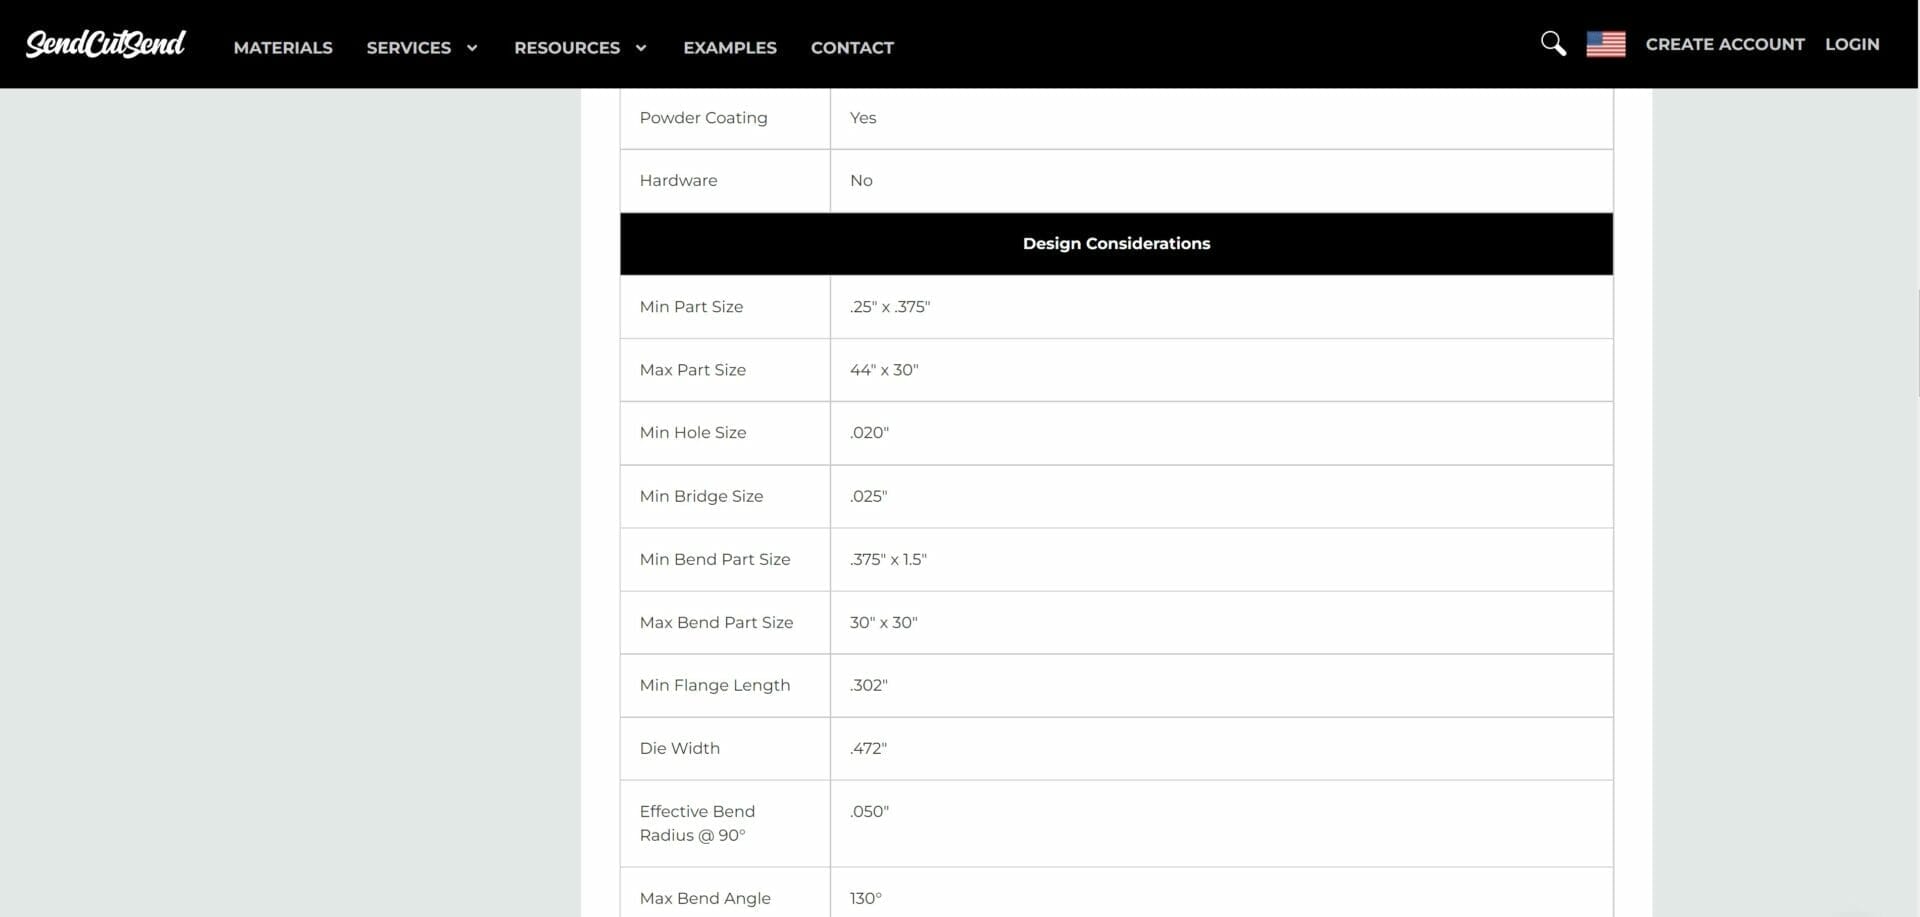This screenshot has height=917, width=1920.
Task: Click the Die Width .472" value
Action: [x=868, y=748]
